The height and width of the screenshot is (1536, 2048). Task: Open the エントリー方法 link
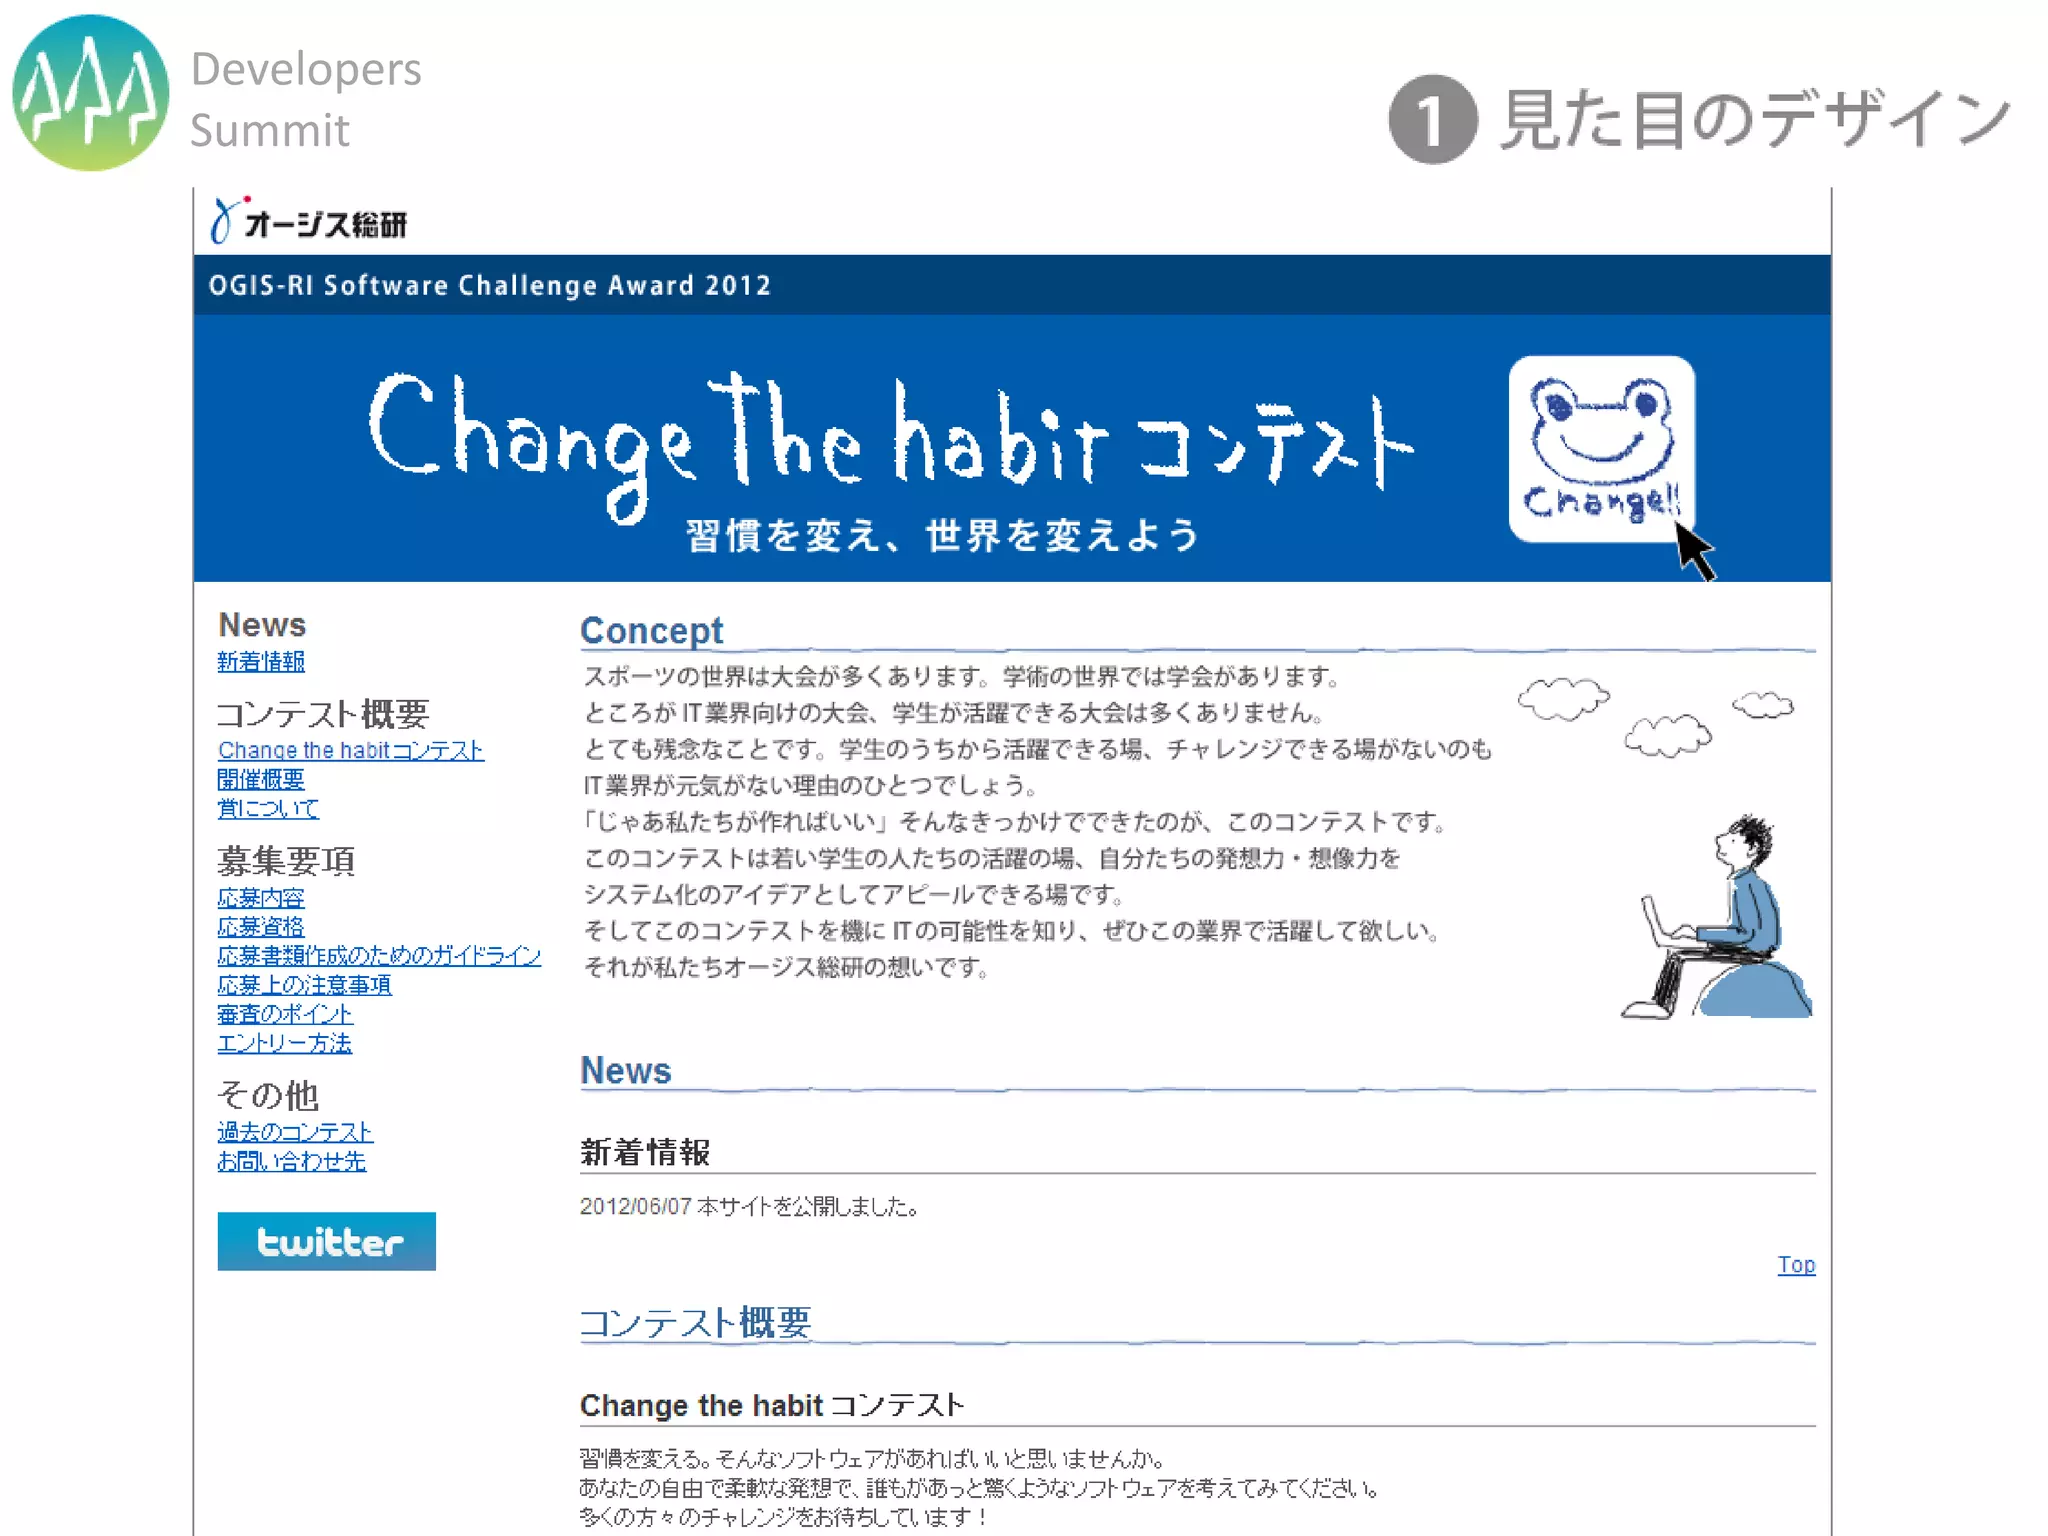coord(285,1042)
